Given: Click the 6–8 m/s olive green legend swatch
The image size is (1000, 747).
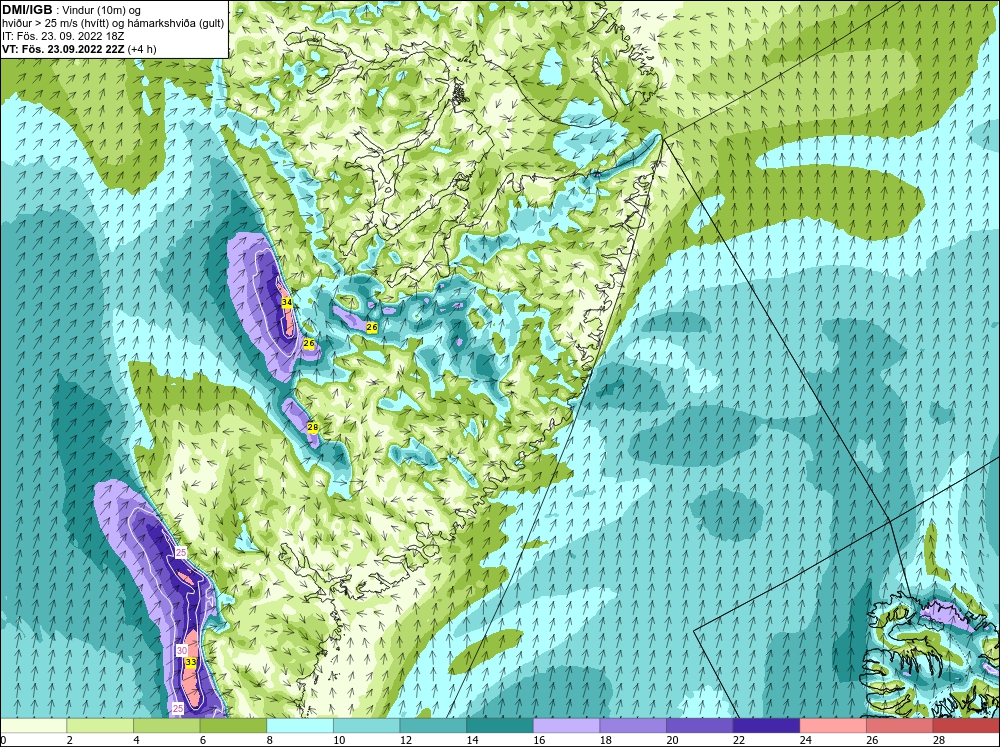Looking at the screenshot, I should point(233,725).
